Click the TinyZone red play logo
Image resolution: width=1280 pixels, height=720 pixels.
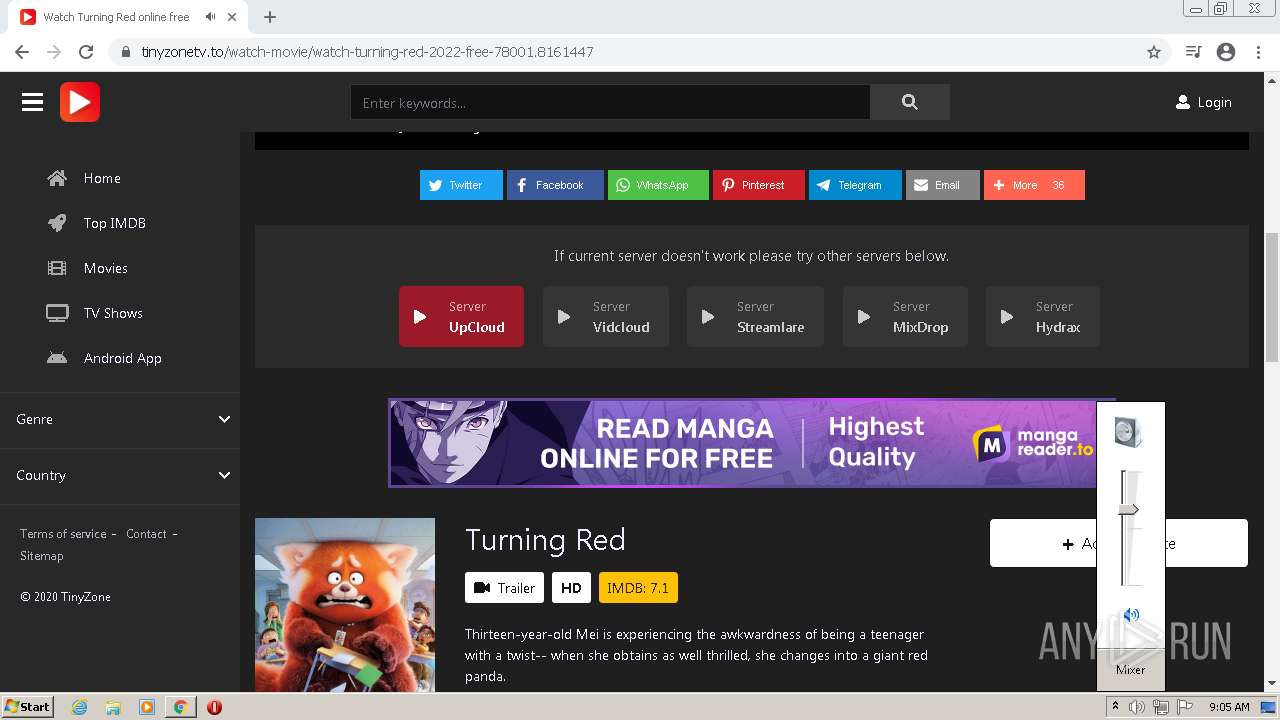pos(80,102)
